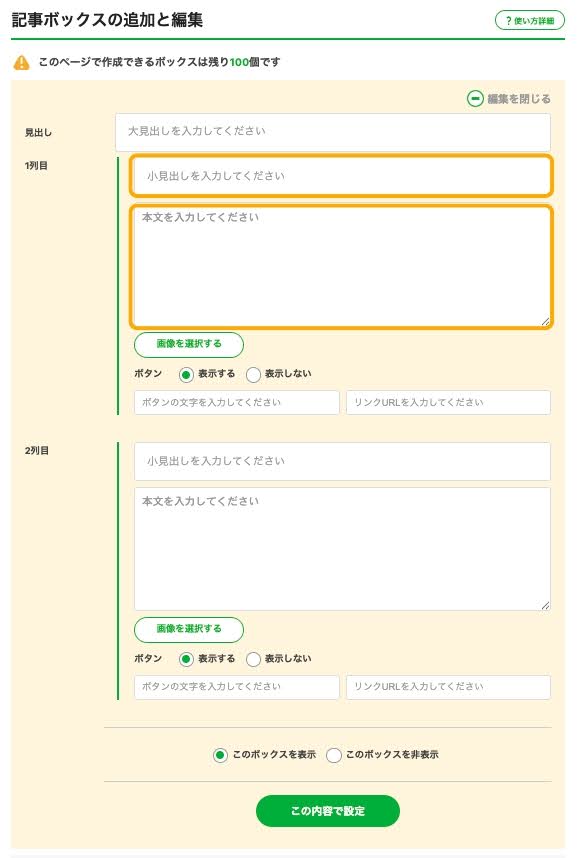The width and height of the screenshot is (577, 858).
Task: Select 表示しない radio for 2列目 button
Action: point(253,659)
